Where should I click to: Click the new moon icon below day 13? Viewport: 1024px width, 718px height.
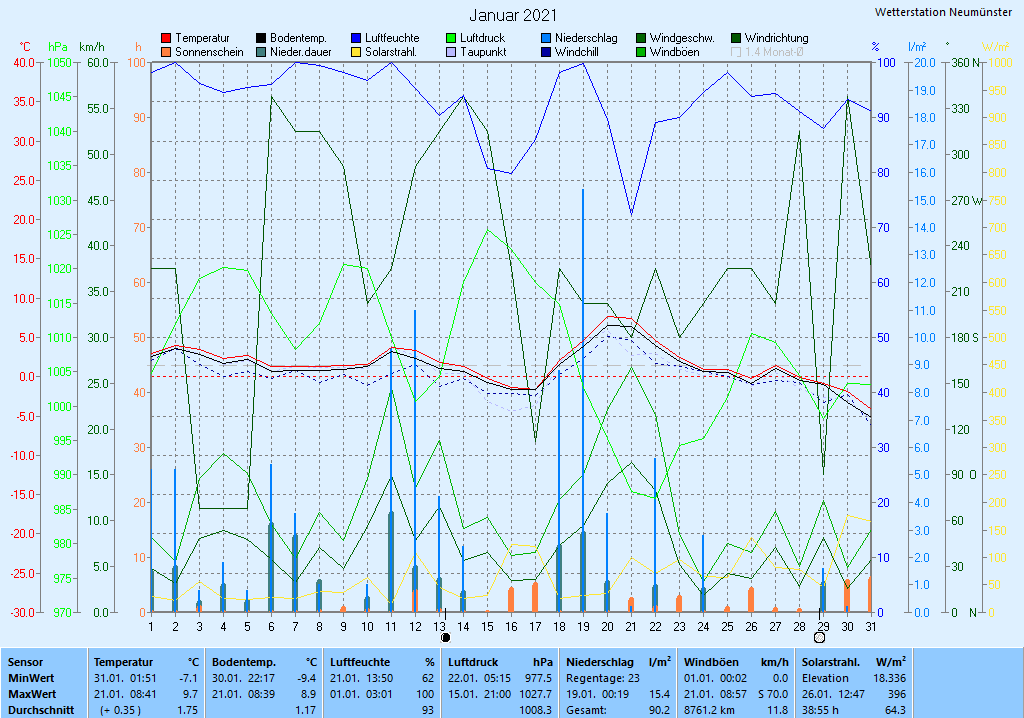445,638
